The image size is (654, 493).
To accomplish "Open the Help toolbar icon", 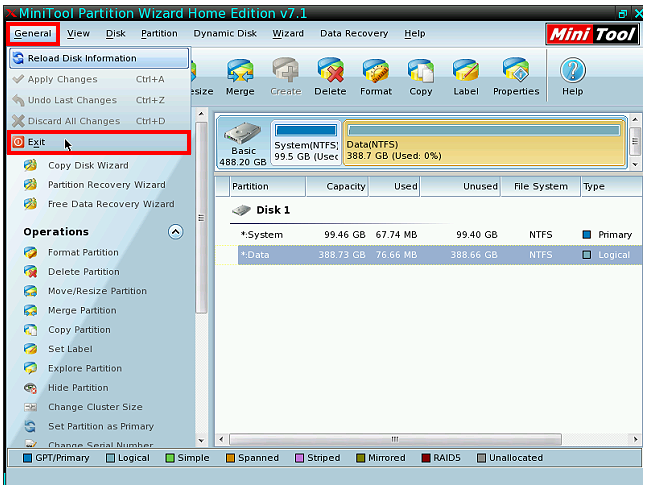I will tap(573, 70).
